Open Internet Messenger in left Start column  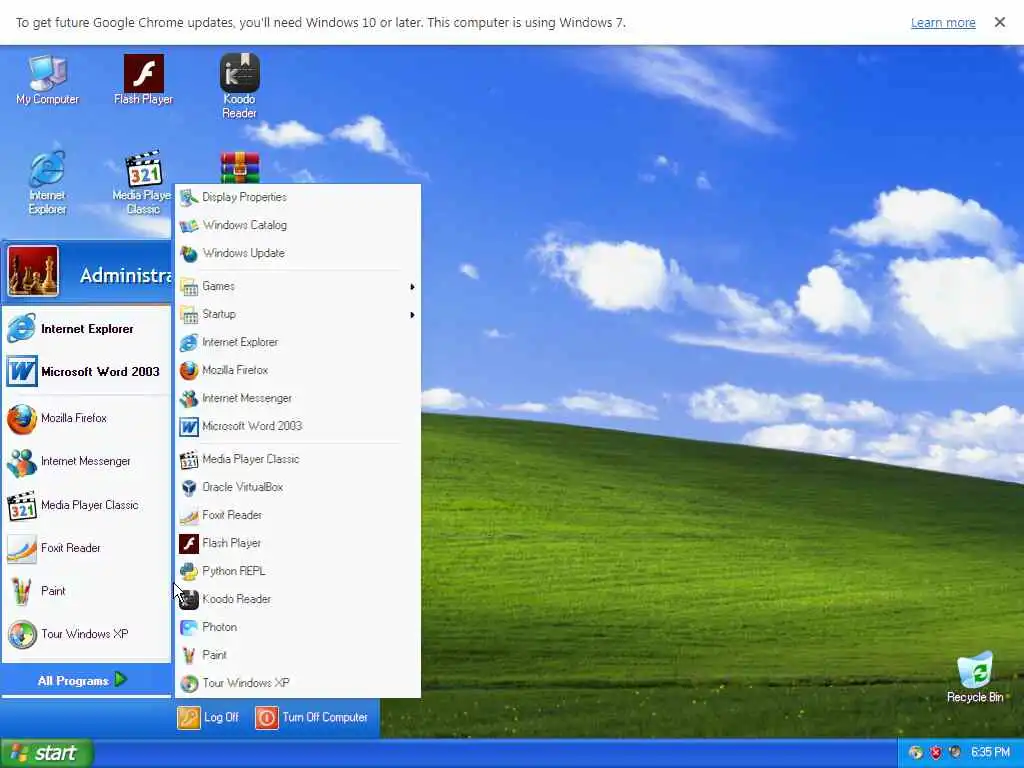[86, 461]
